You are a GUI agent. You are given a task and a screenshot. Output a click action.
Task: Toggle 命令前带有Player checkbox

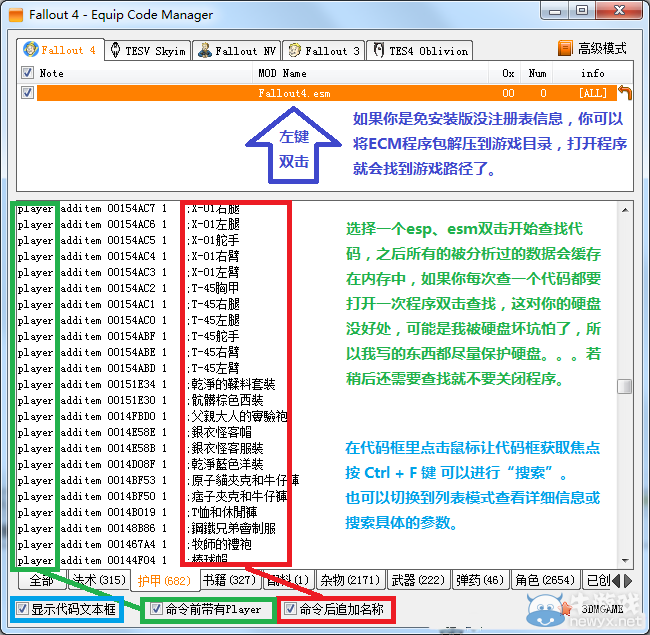point(156,609)
